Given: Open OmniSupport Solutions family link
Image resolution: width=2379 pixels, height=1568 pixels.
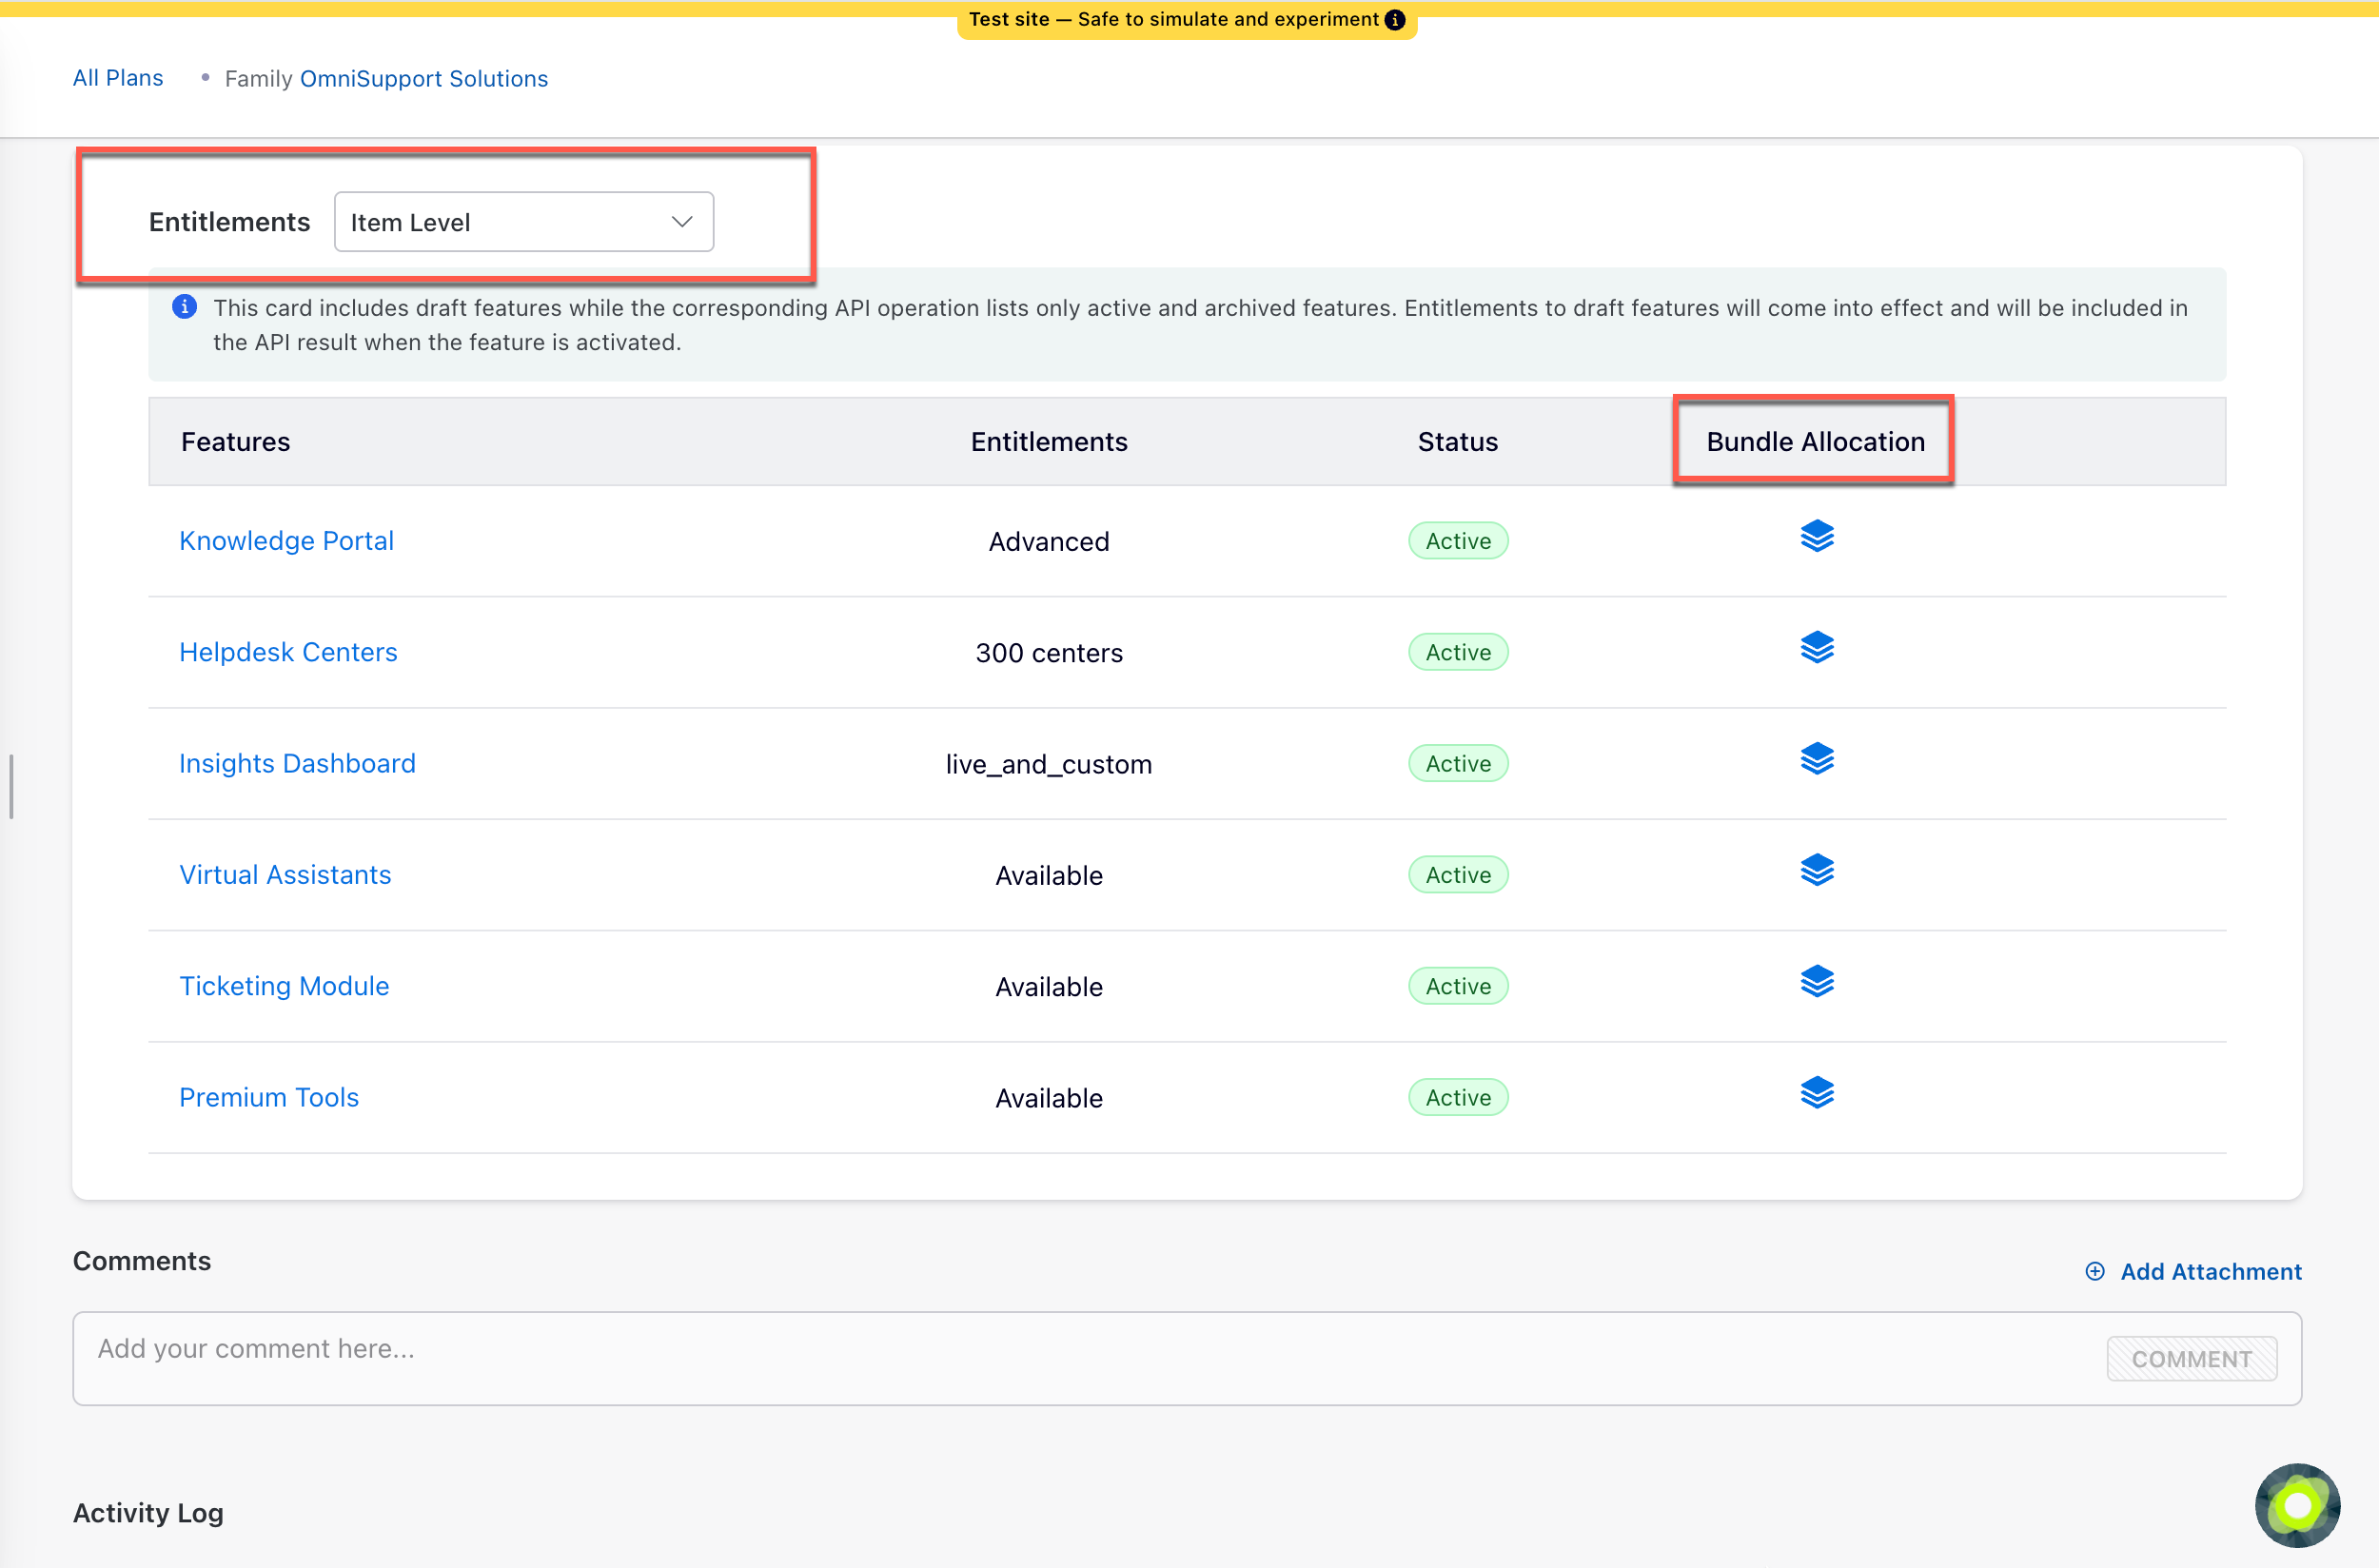Looking at the screenshot, I should (423, 79).
